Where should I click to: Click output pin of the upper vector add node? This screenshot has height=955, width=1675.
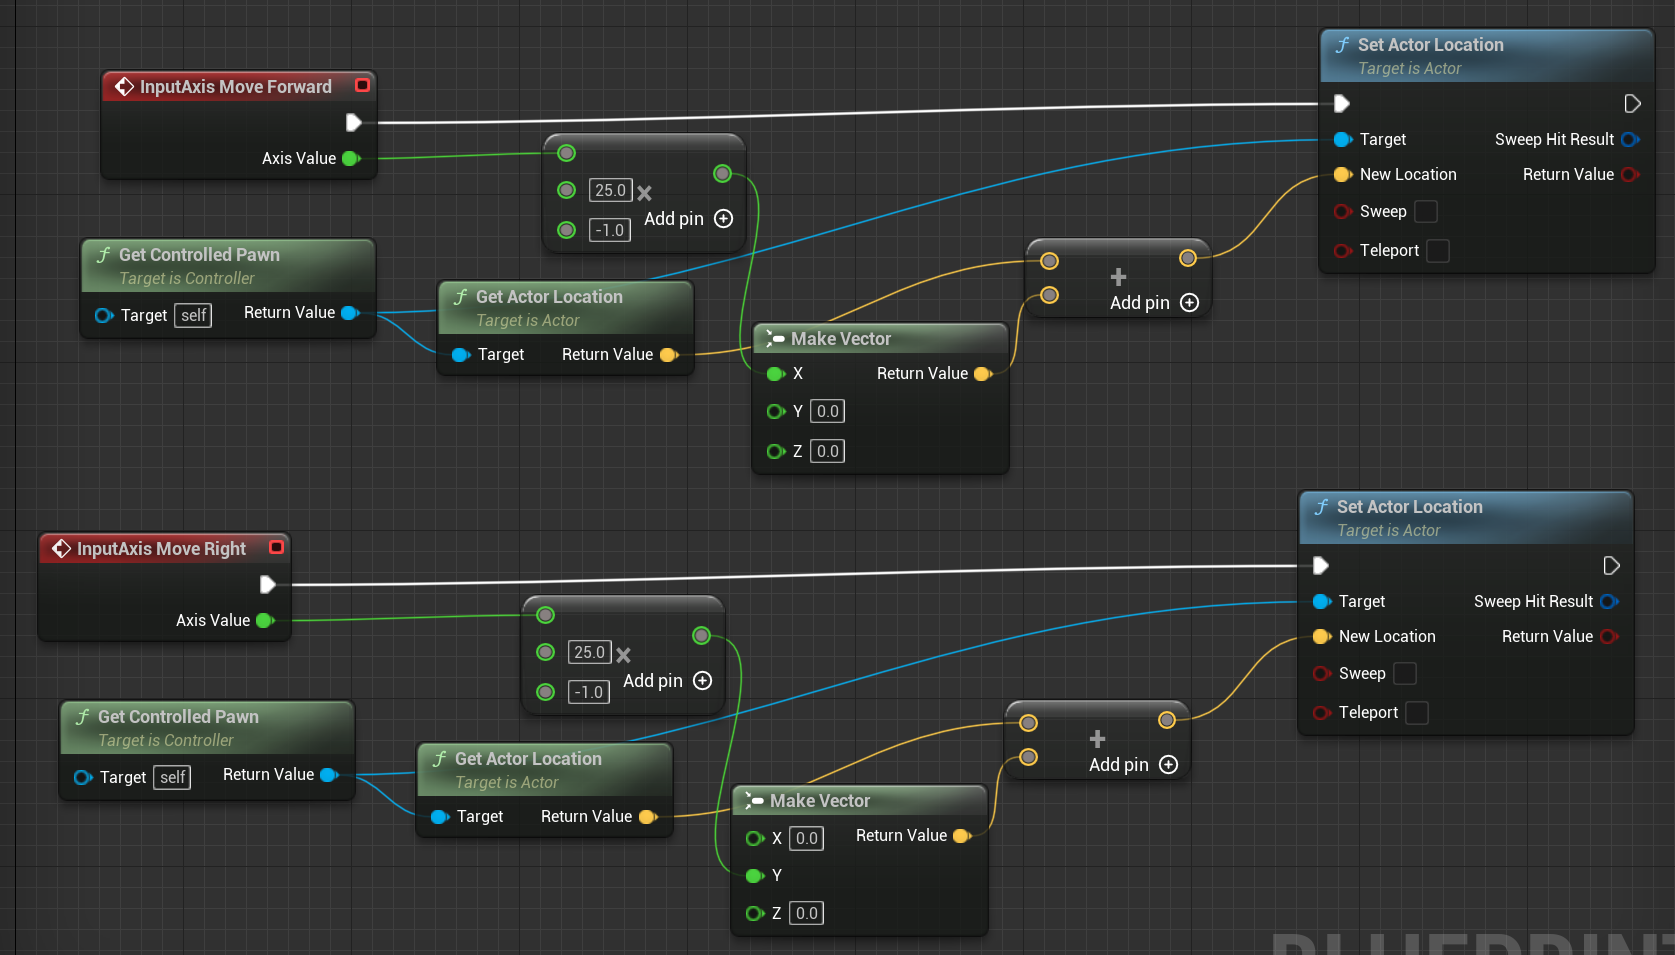(x=1187, y=259)
